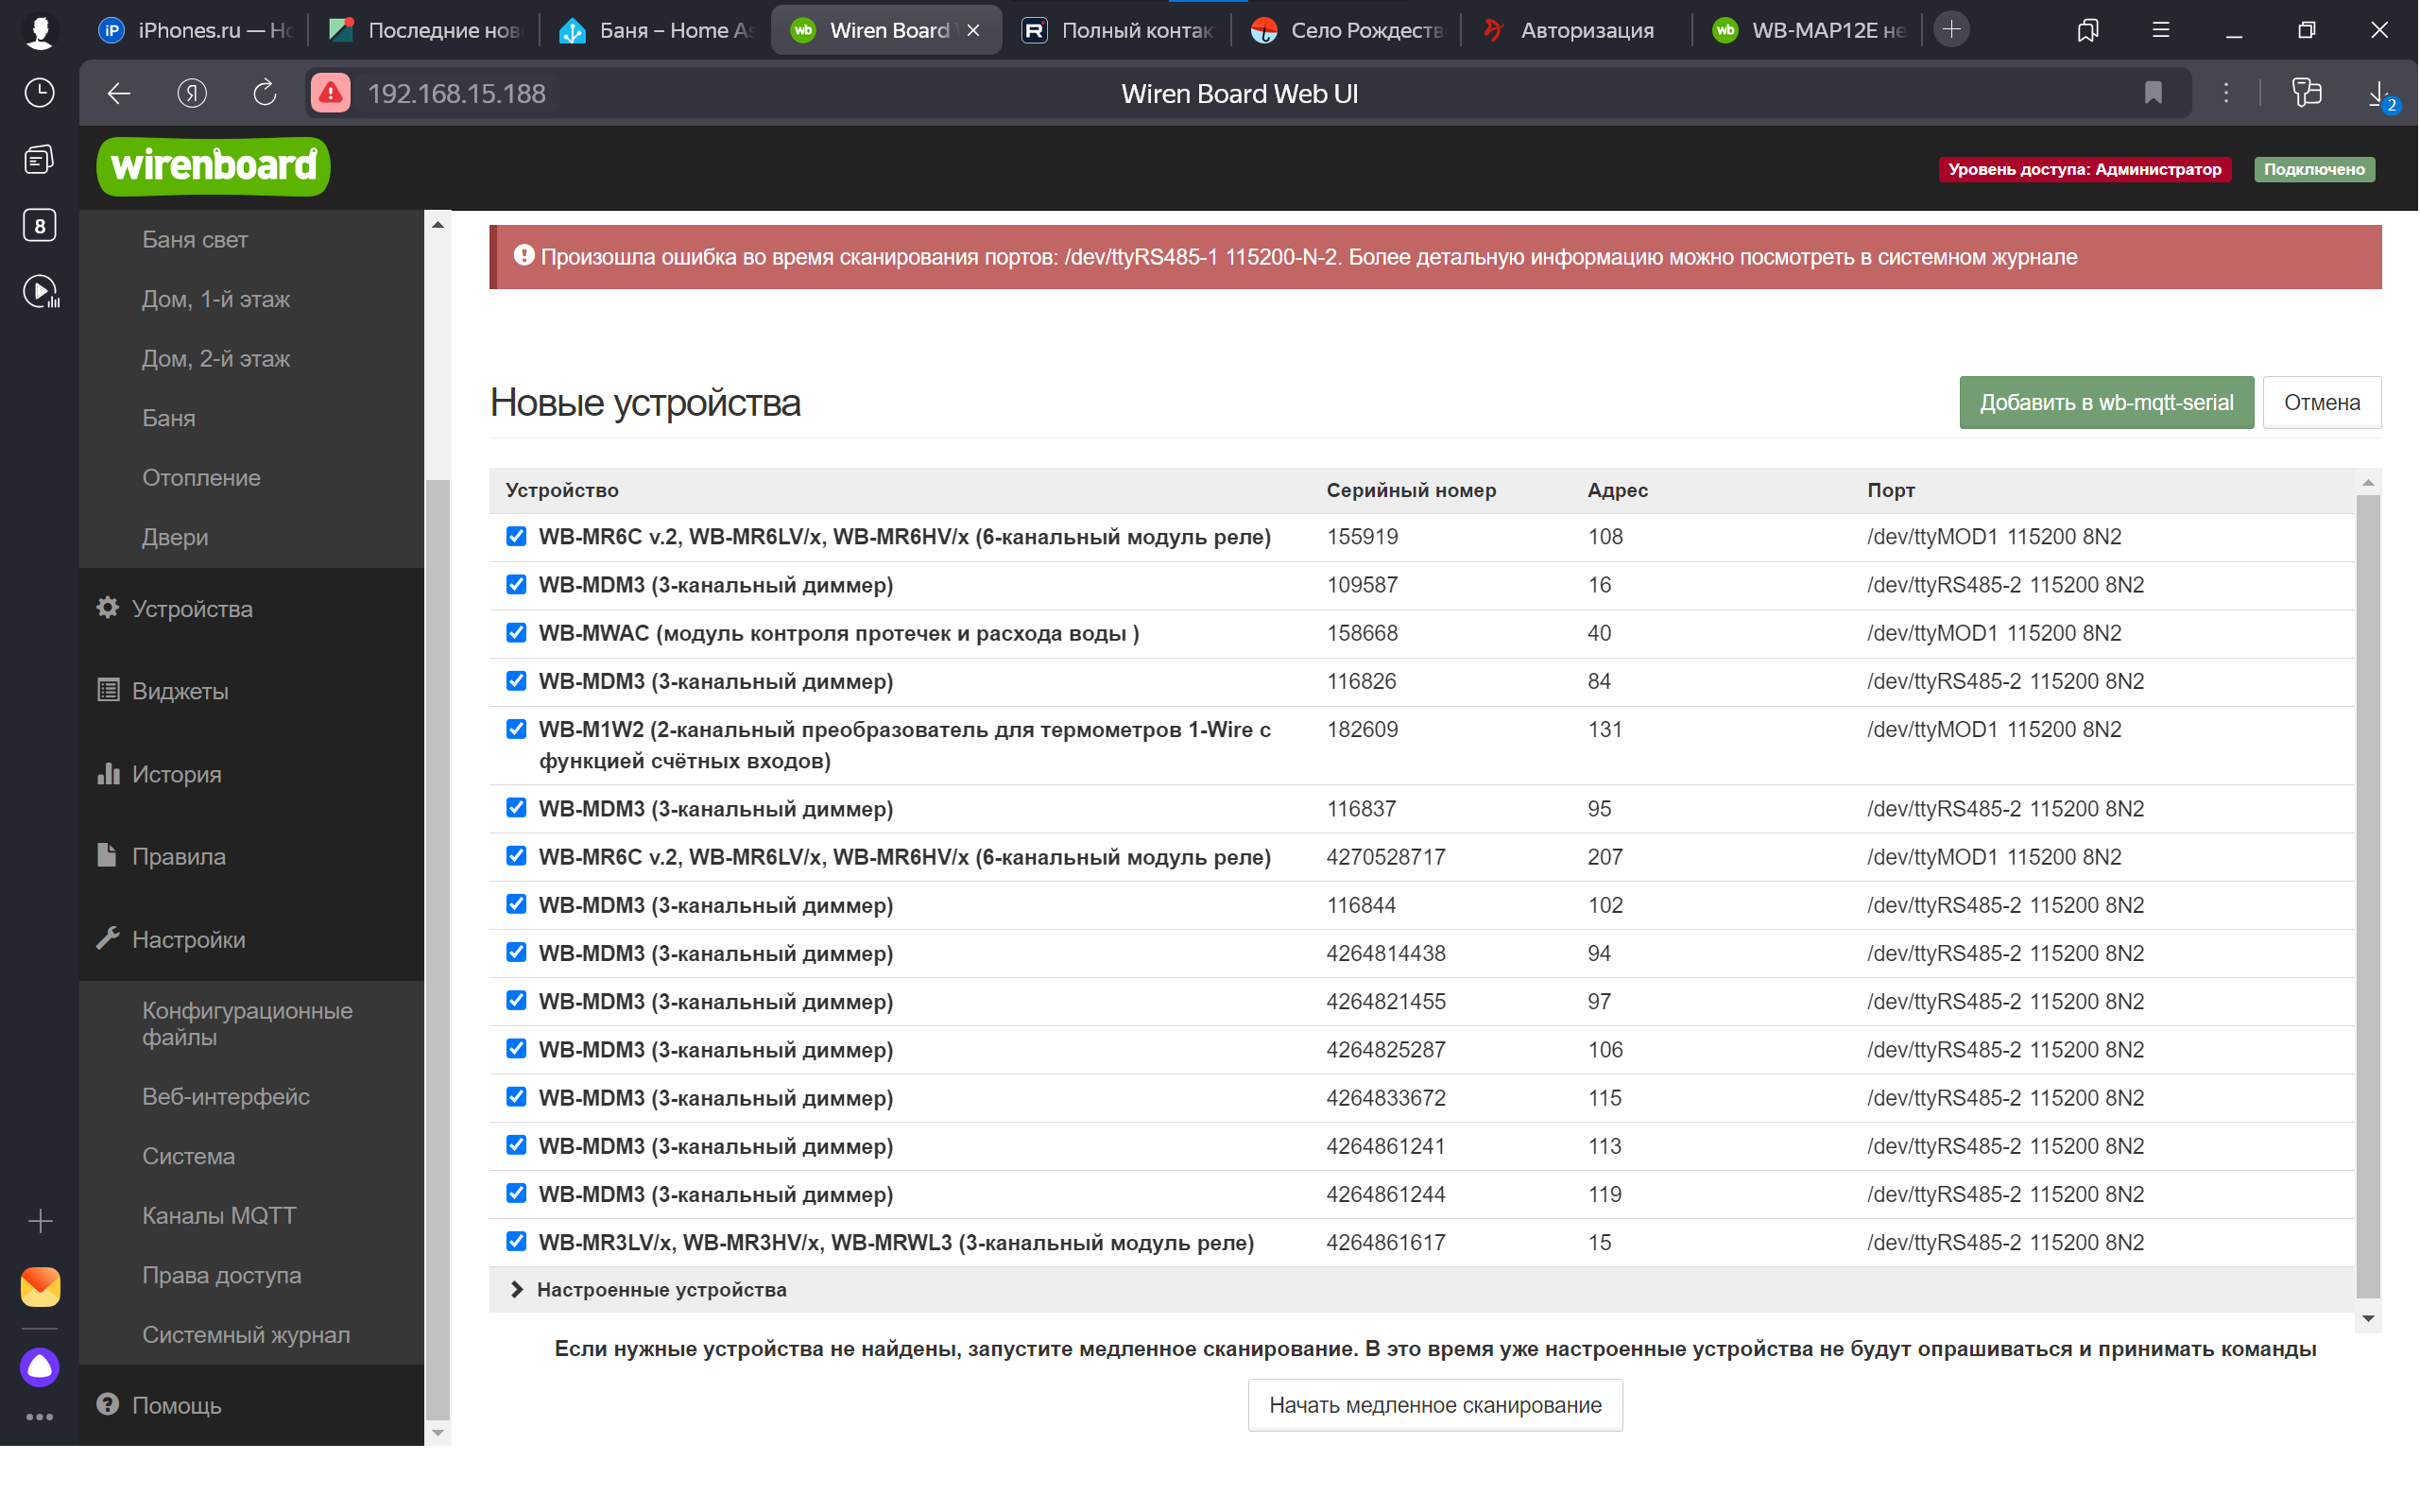The height and width of the screenshot is (1512, 2420).
Task: Start slow scan via Начать медленное сканирование
Action: 1434,1404
